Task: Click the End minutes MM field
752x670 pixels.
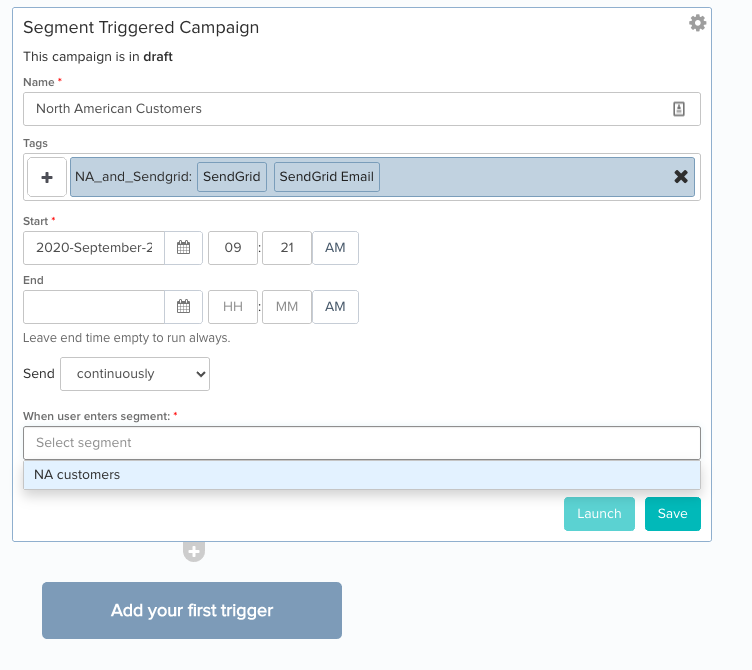Action: coord(287,306)
